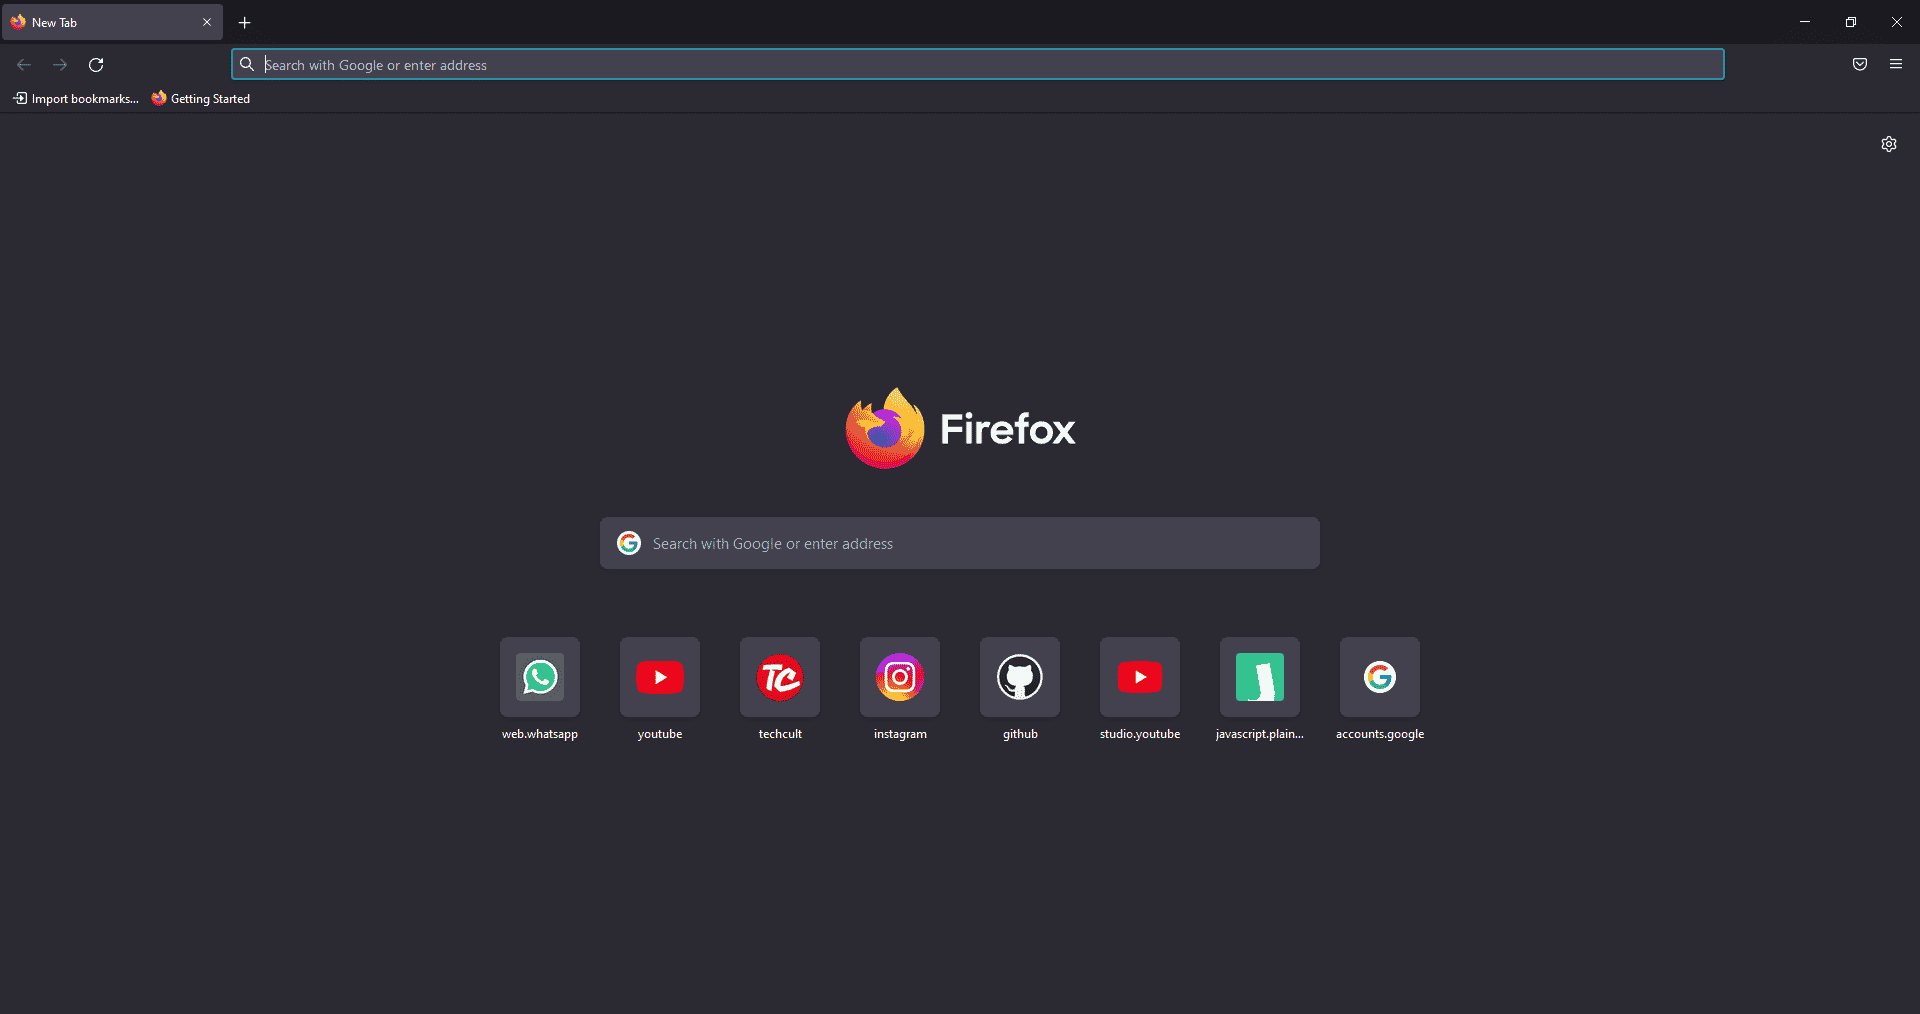Click the center Google search box
1920x1014 pixels.
[x=960, y=543]
